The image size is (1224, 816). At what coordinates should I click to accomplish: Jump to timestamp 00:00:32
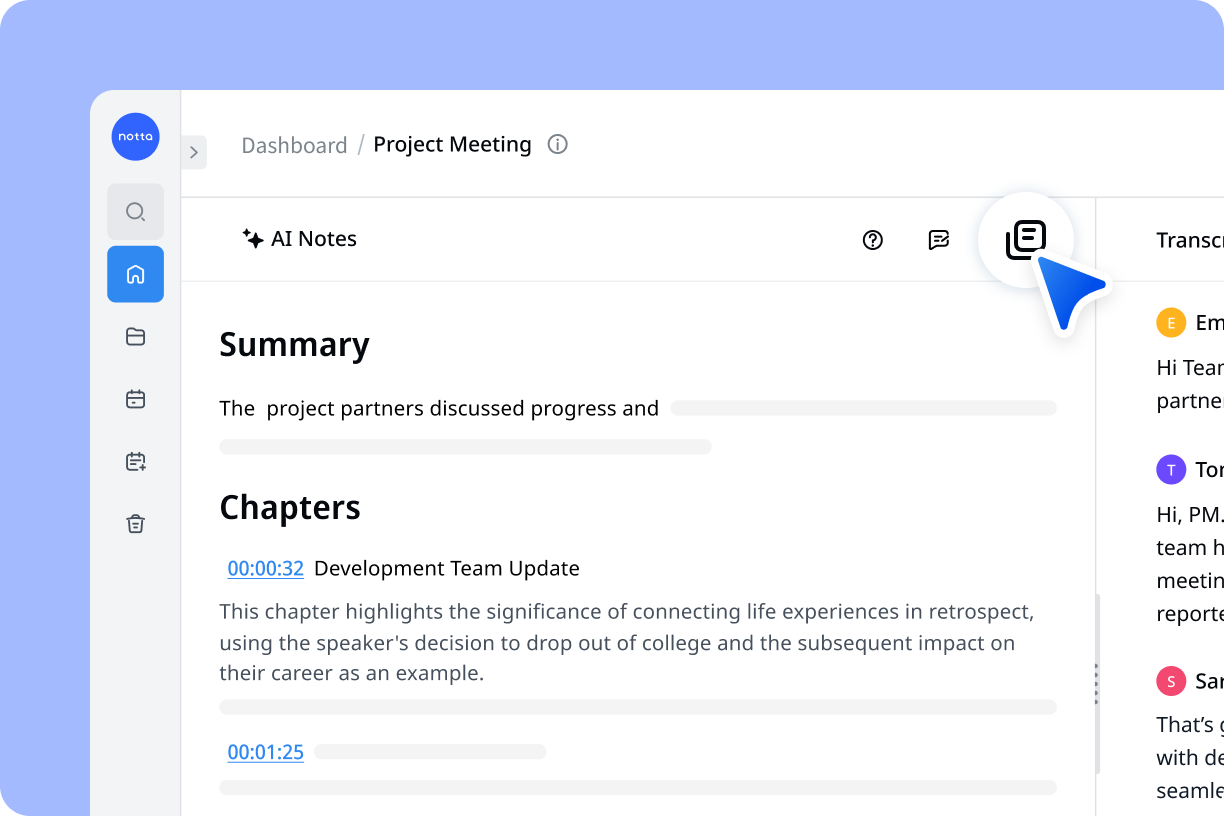[266, 569]
